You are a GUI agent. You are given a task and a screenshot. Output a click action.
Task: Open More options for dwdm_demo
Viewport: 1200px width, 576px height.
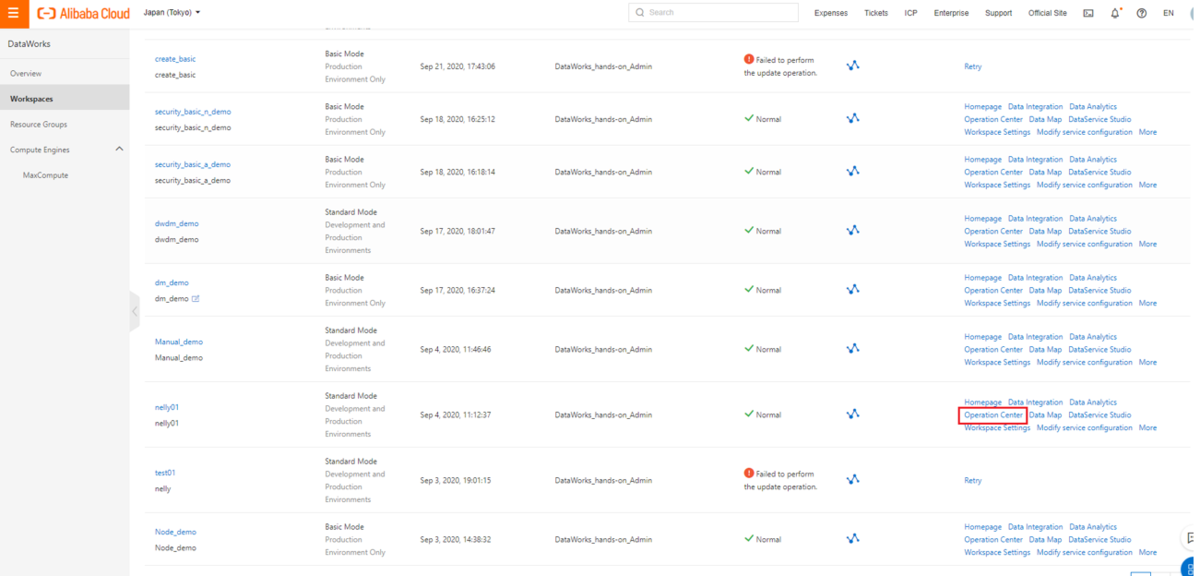[x=1147, y=244]
